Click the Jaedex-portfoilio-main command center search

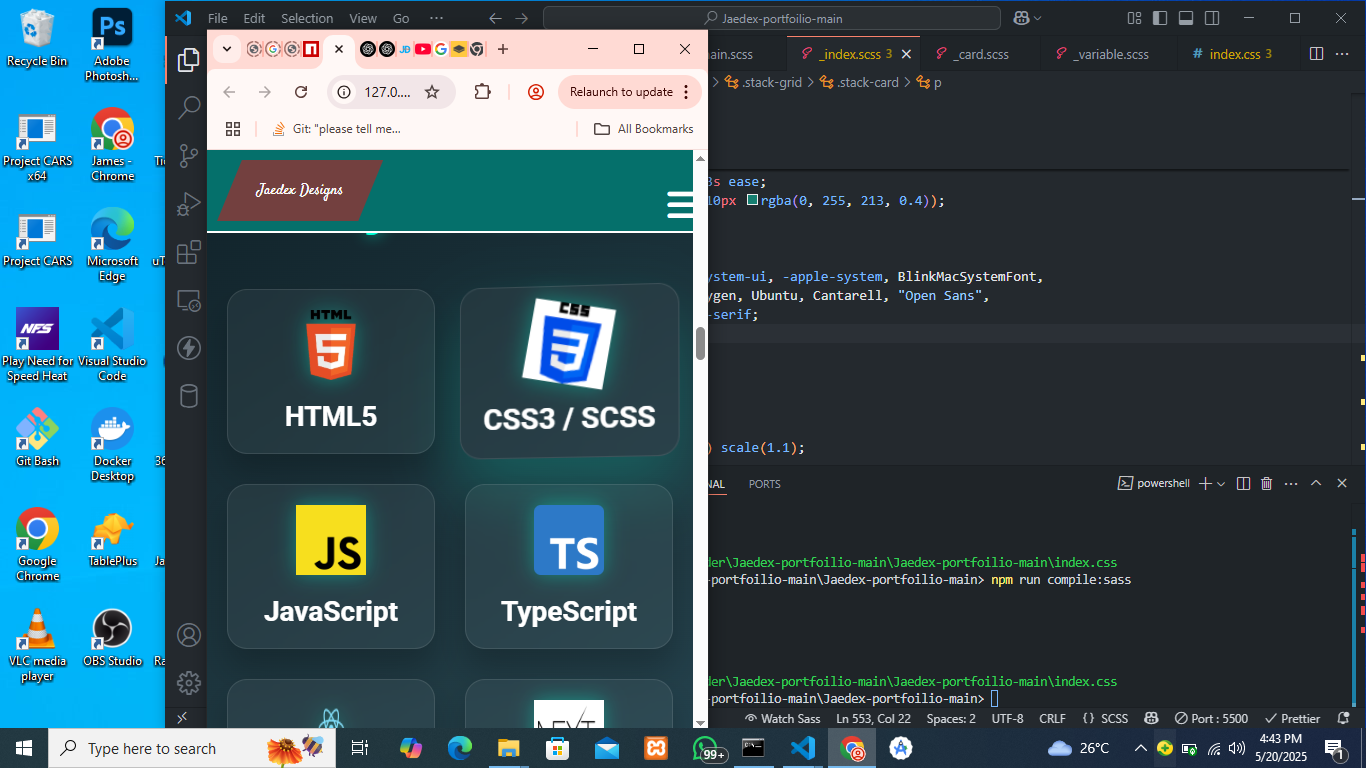771,18
